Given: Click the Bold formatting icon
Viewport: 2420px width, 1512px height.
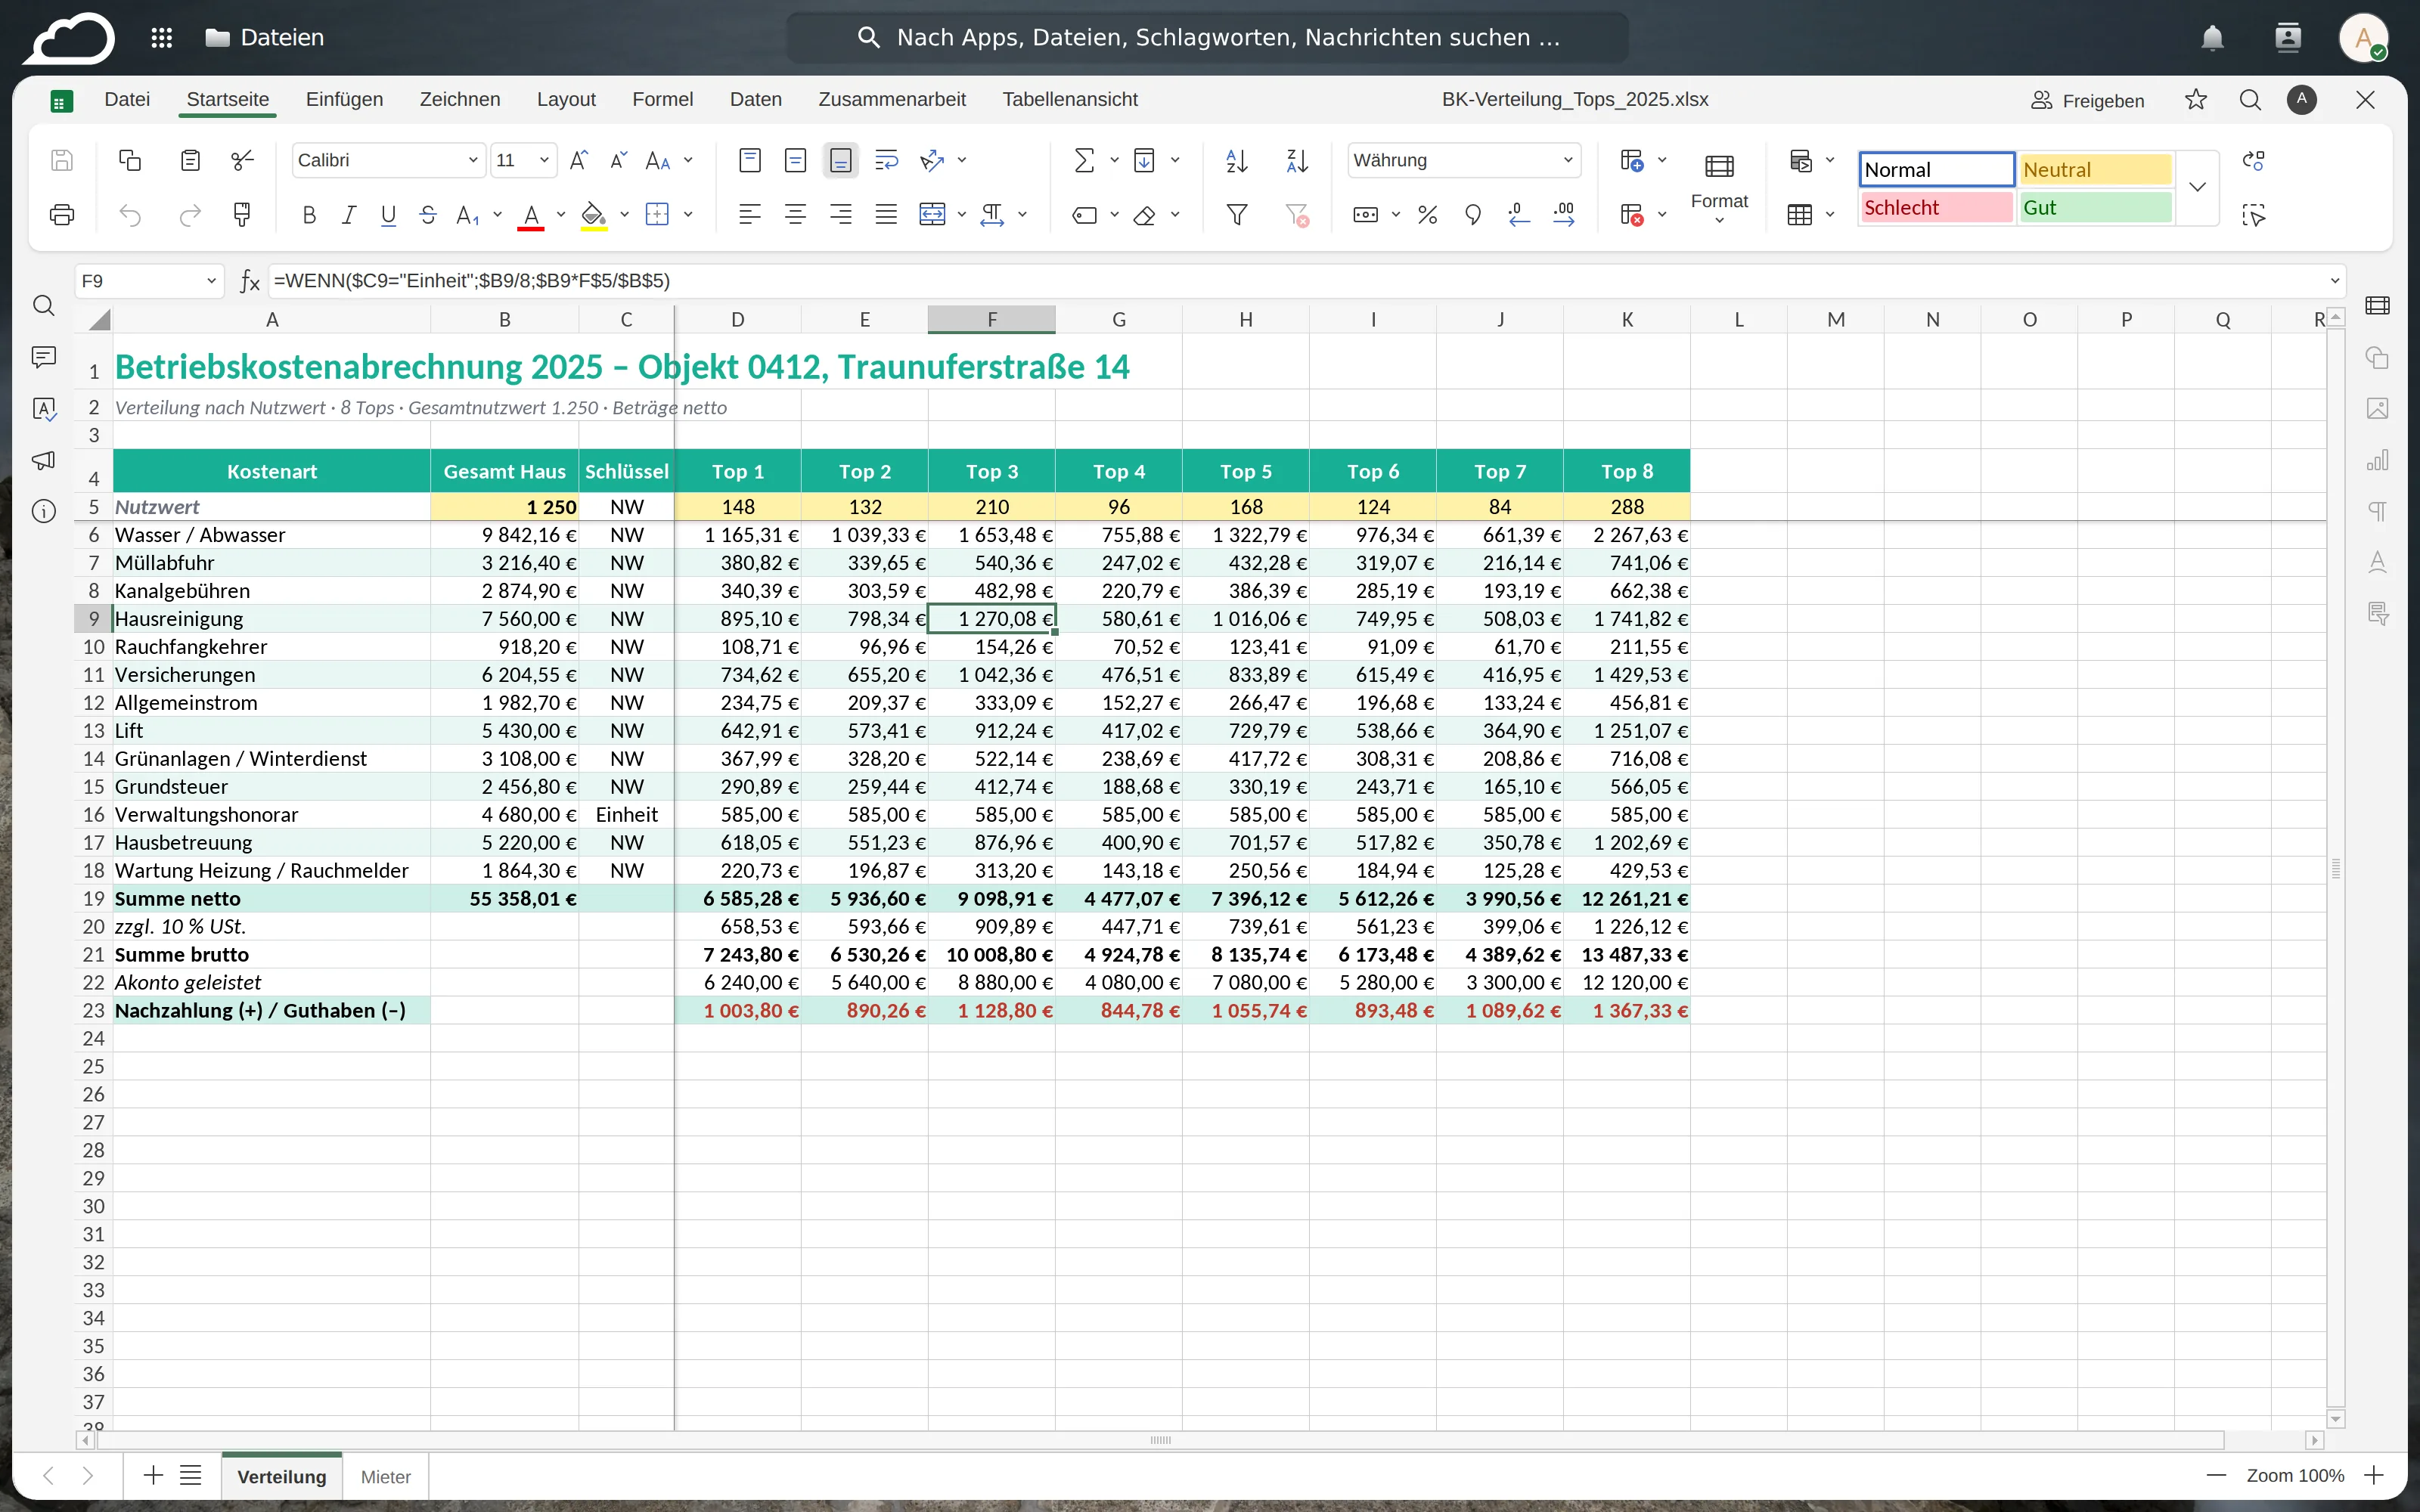Looking at the screenshot, I should click(x=309, y=215).
